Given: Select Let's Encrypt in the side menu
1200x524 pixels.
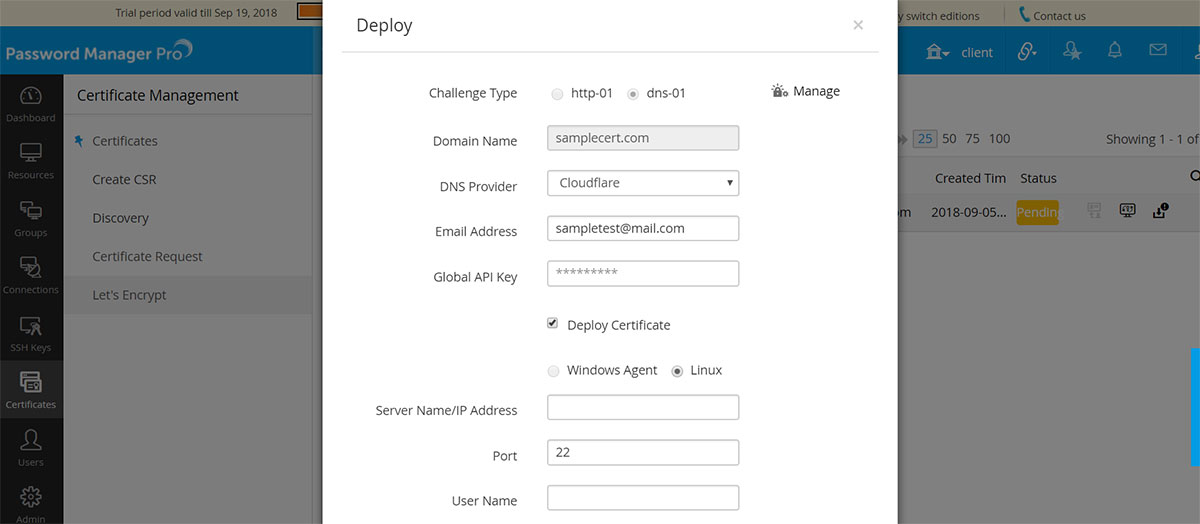Looking at the screenshot, I should [x=129, y=295].
